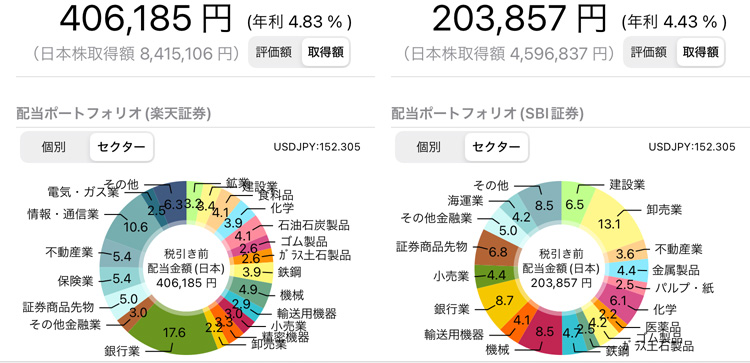
Task: Click the brown 証券商品先物 6.8 slice
Action: [x=496, y=251]
